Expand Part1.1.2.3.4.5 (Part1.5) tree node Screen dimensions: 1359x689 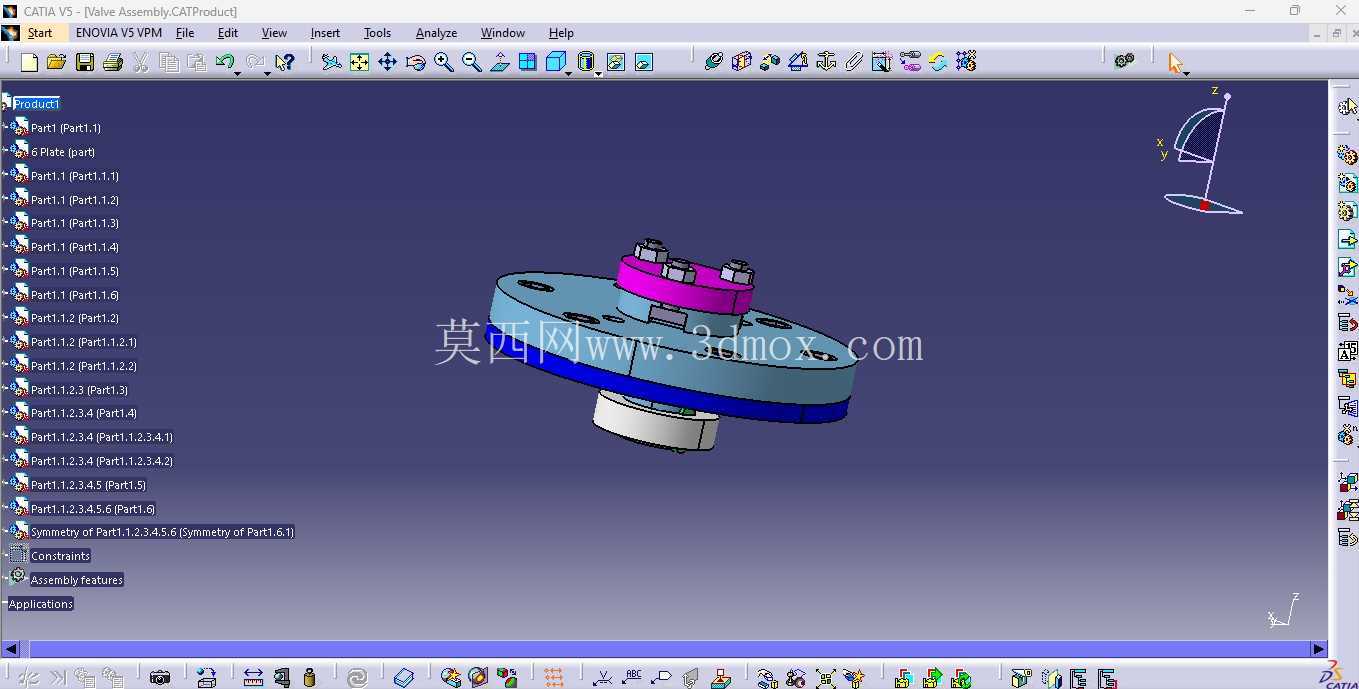(x=5, y=485)
